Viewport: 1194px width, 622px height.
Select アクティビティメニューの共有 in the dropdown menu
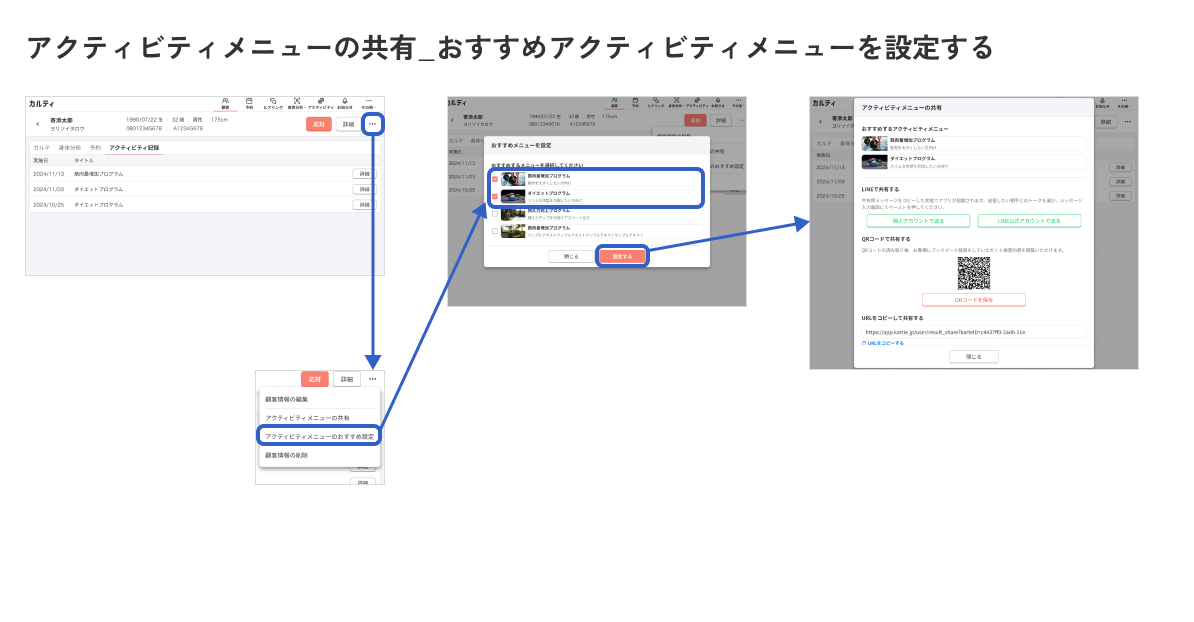(307, 417)
